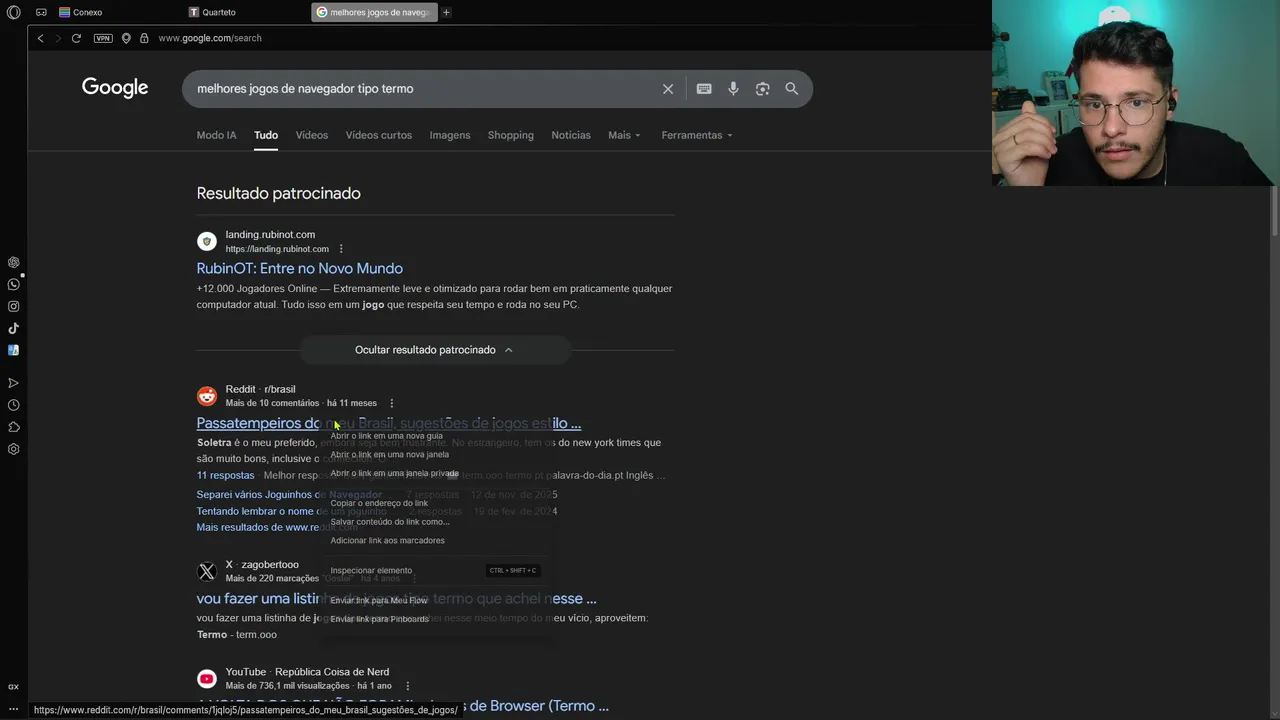Click the X result favicon
Screen dimensions: 1280x720
click(207, 572)
